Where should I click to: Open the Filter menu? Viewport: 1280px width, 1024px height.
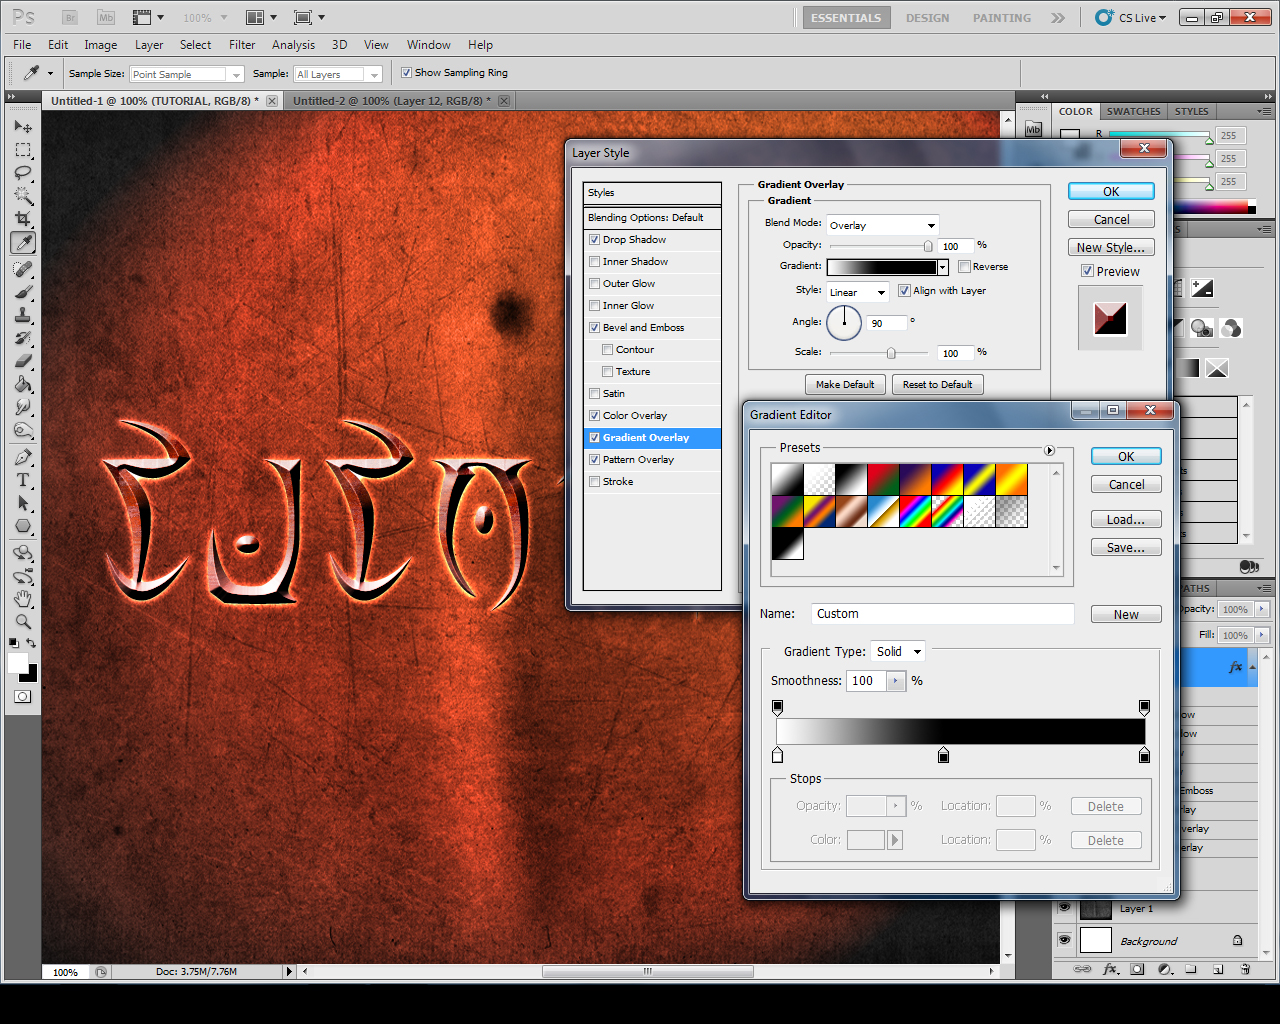[x=241, y=45]
